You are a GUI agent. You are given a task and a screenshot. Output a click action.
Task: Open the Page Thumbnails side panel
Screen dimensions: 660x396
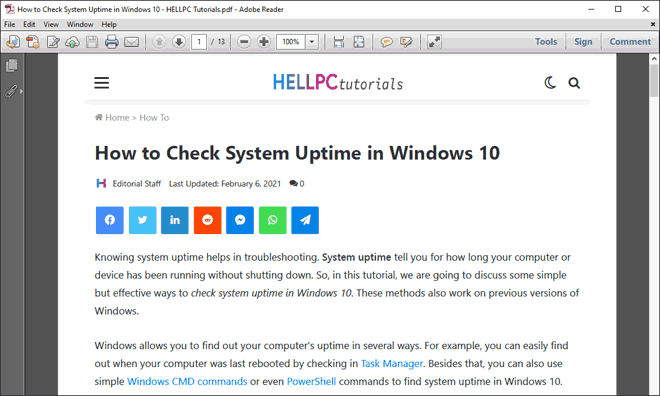coord(11,65)
